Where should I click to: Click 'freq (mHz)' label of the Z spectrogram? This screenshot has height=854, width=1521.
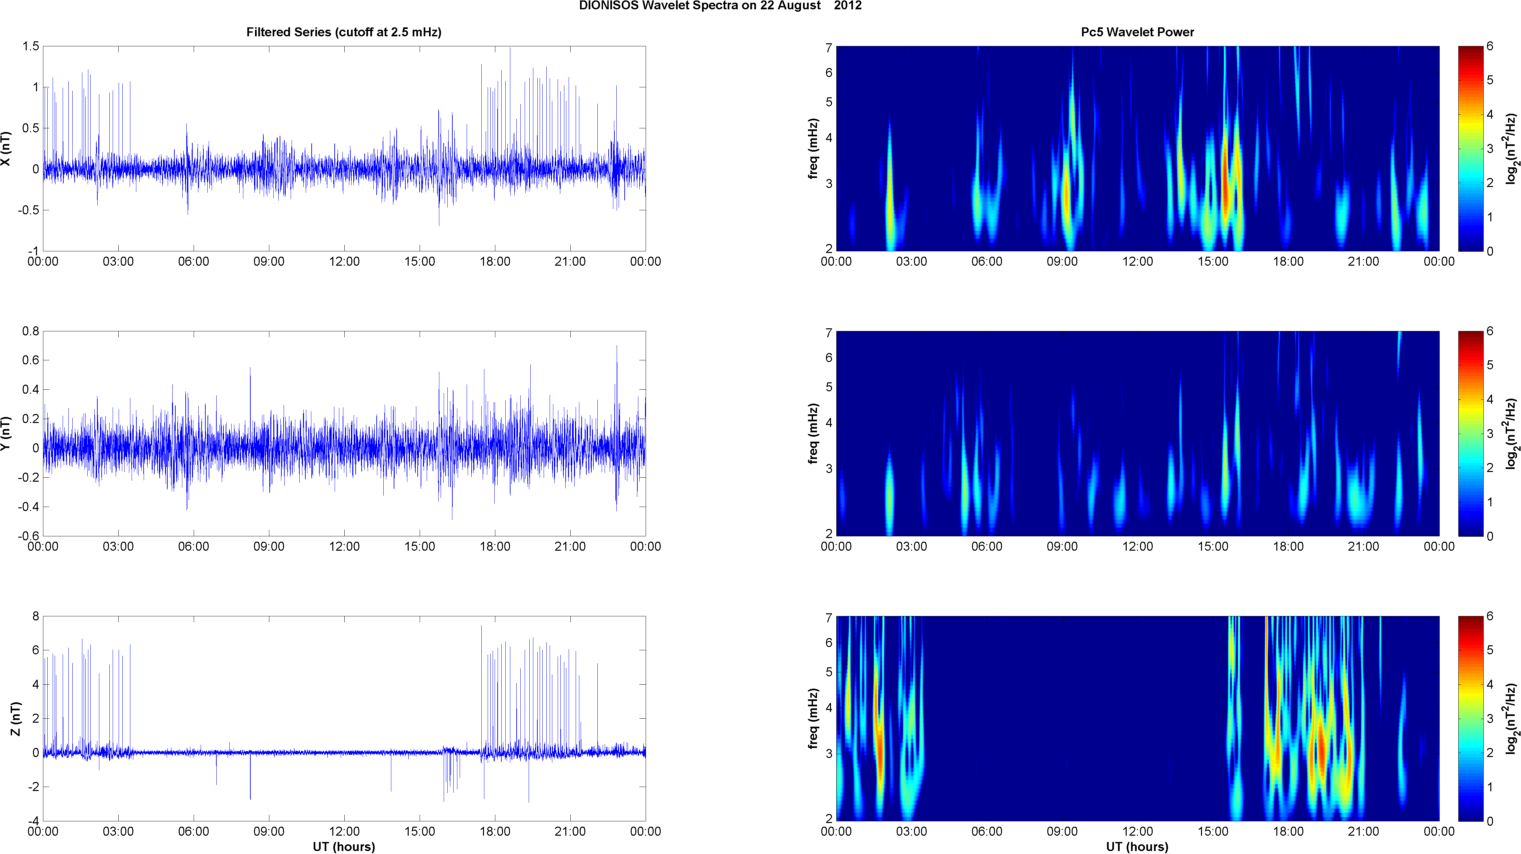pos(813,719)
